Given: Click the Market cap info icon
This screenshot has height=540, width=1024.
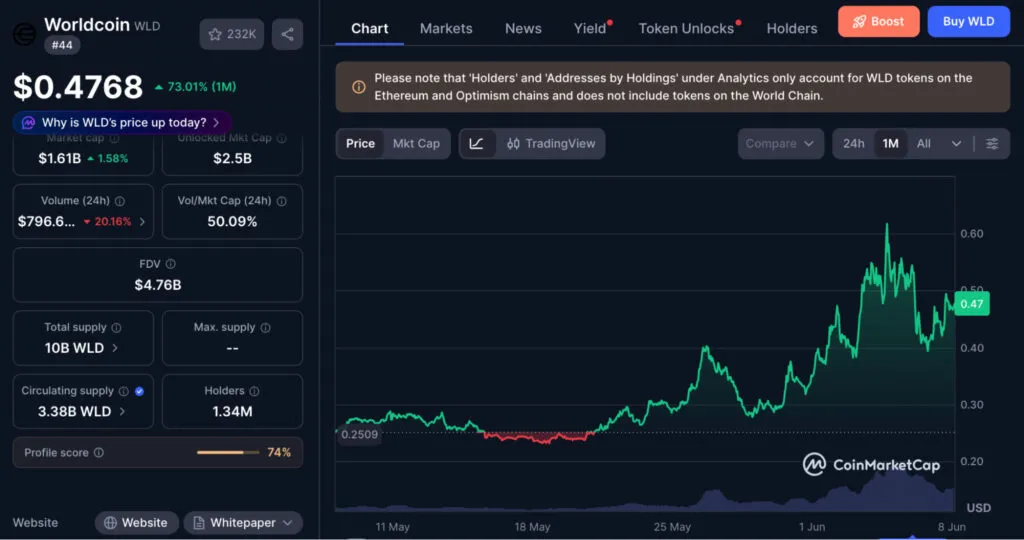Looking at the screenshot, I should pos(114,138).
